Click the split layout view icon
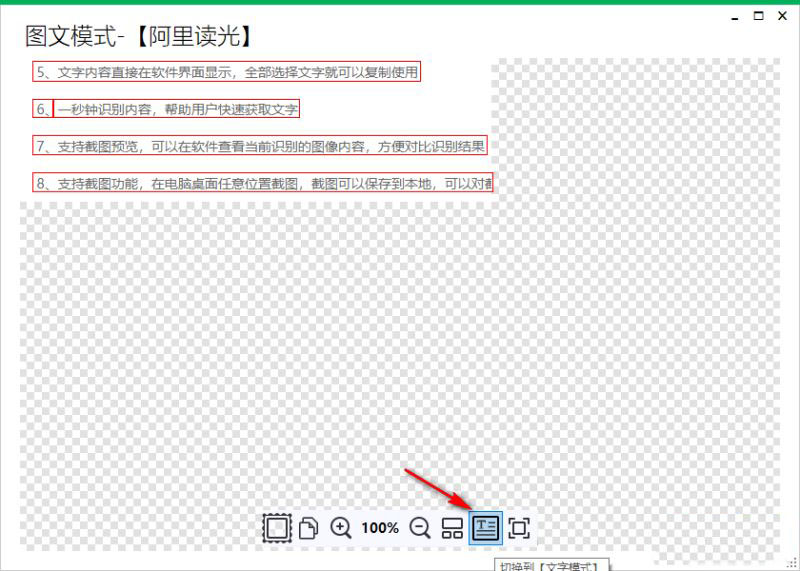 (x=452, y=528)
